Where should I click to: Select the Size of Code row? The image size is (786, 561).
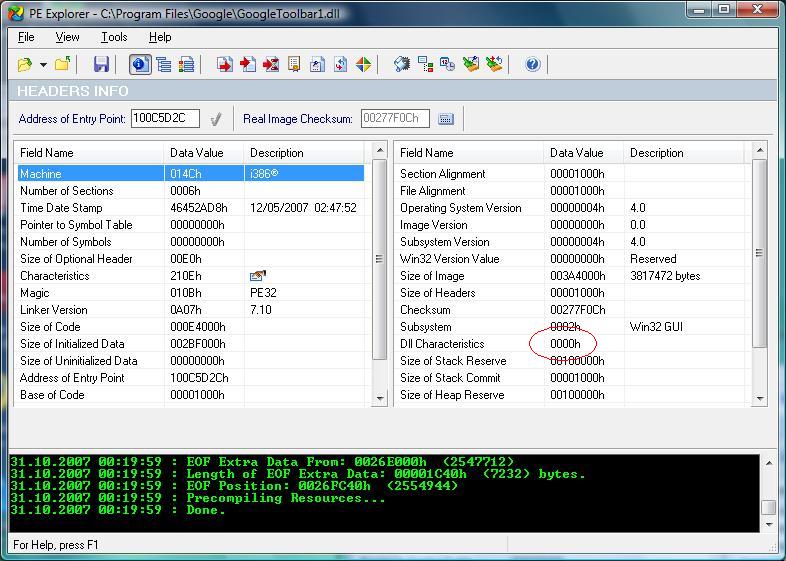[191, 327]
